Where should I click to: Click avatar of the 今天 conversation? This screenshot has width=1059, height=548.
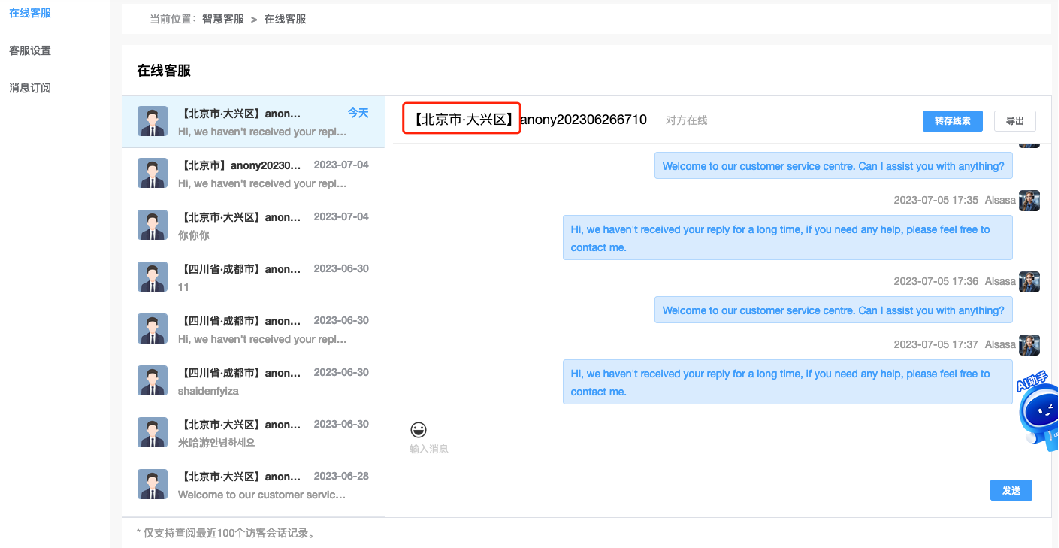coord(153,122)
